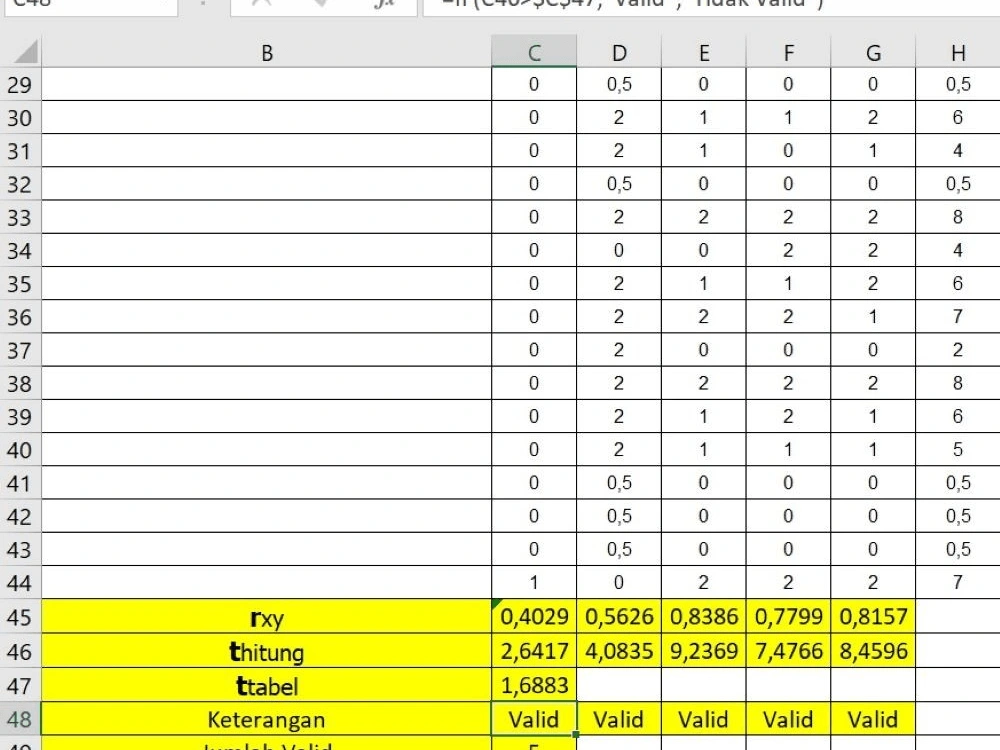Click Valid cell in column D
The height and width of the screenshot is (750, 1000).
point(619,719)
